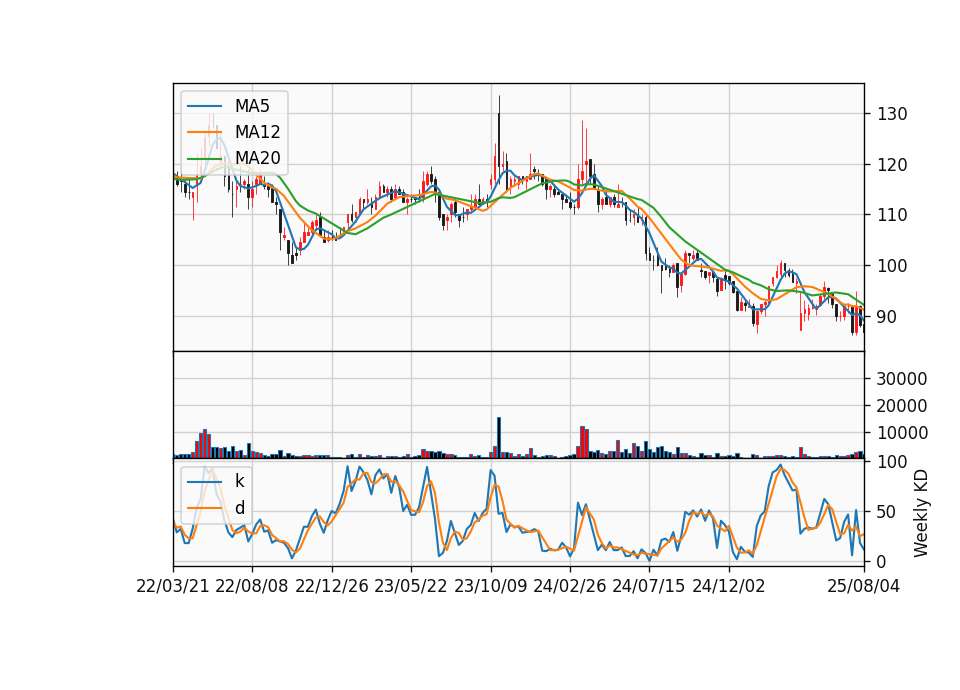
Task: Click the 130 price axis label
Action: [892, 114]
